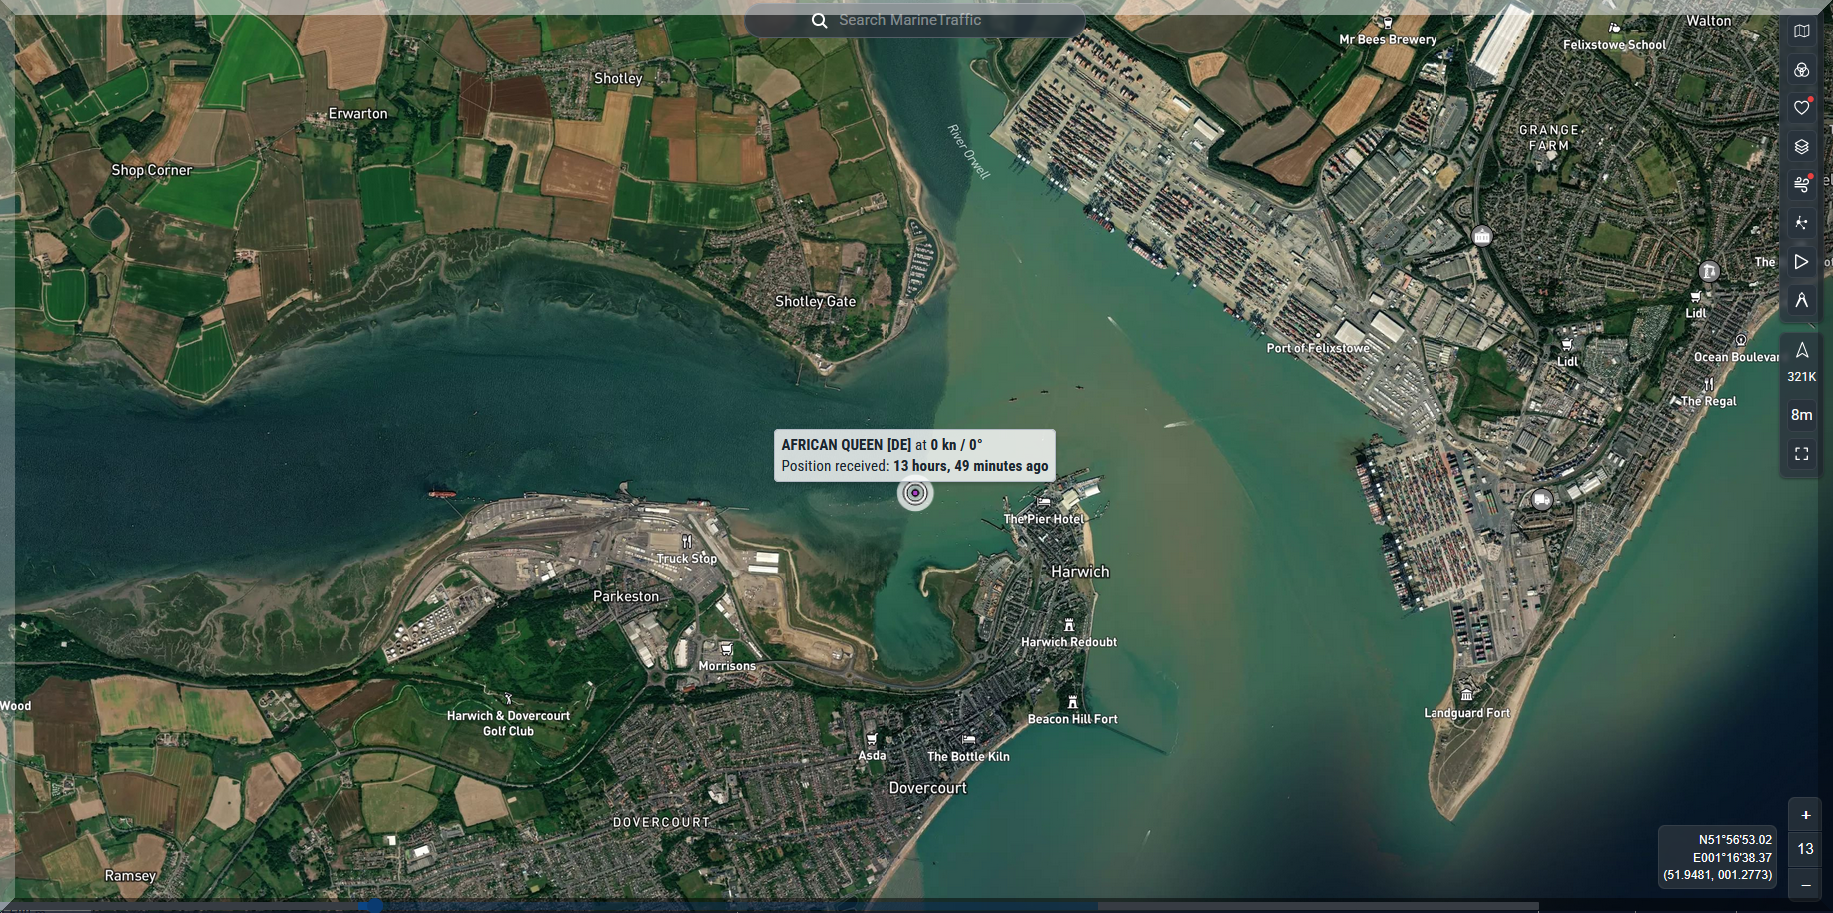
Task: Open the map layers stack icon
Action: (x=1801, y=147)
